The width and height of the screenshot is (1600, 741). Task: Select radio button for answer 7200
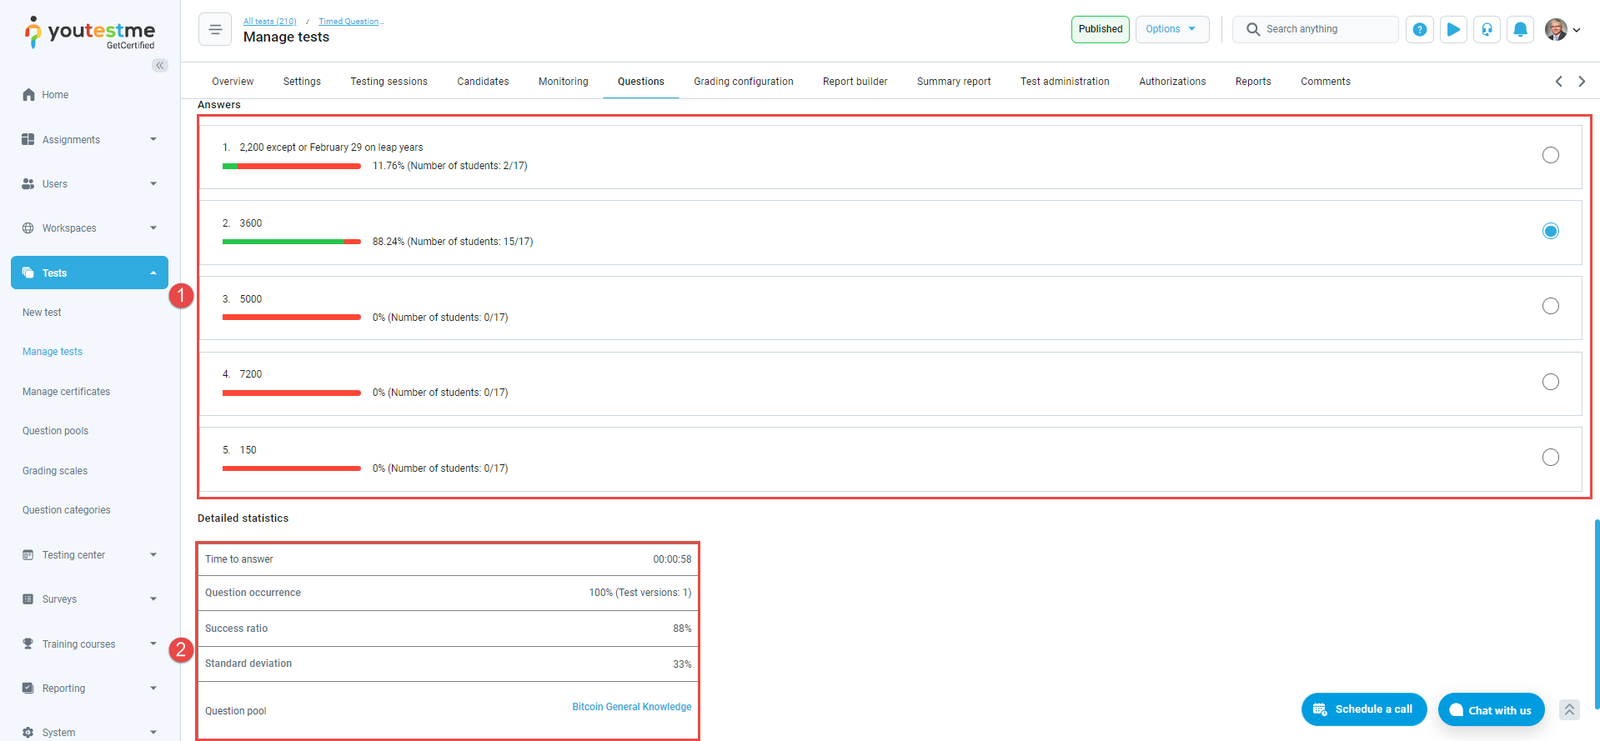(x=1550, y=382)
